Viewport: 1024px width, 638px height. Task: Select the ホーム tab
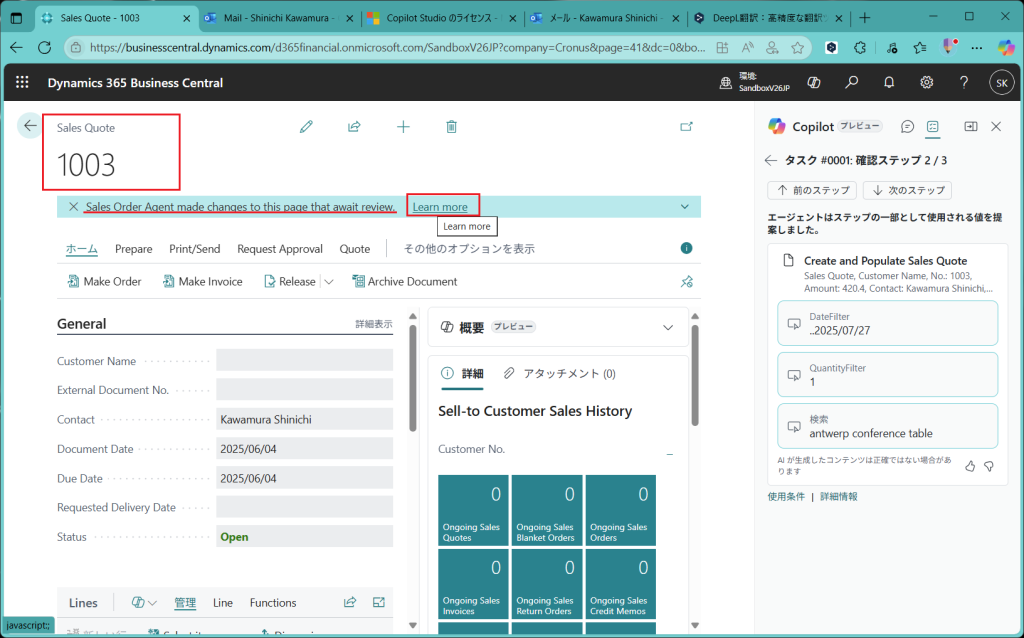tap(82, 249)
